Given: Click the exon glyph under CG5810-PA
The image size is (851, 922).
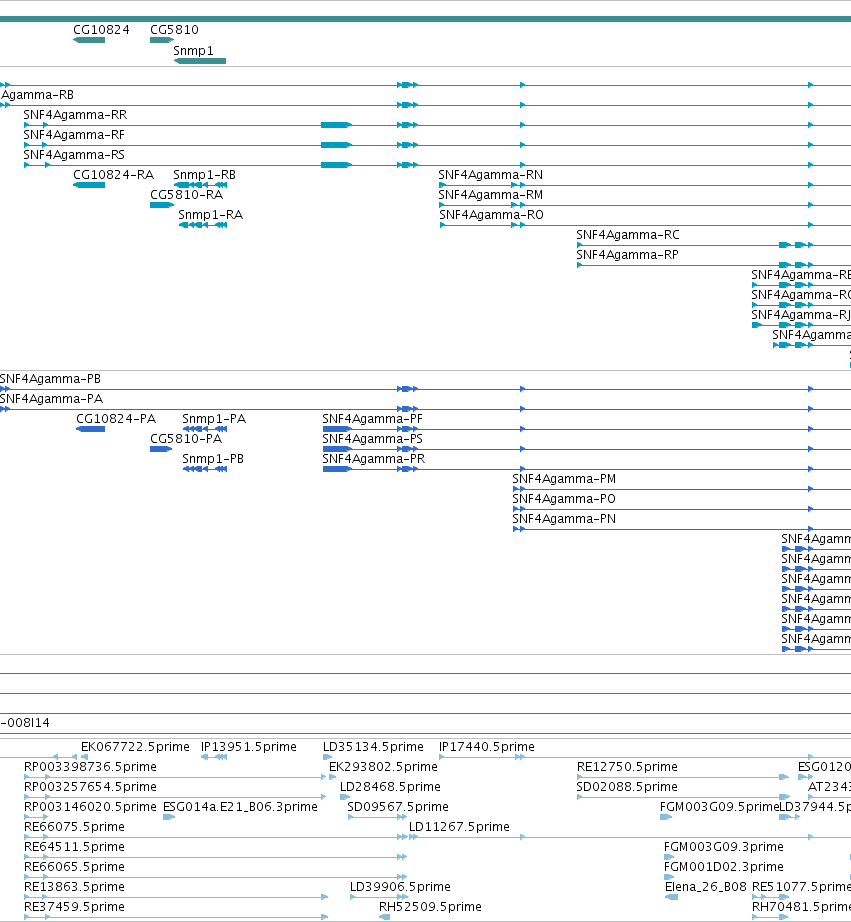Looking at the screenshot, I should pyautogui.click(x=161, y=449).
